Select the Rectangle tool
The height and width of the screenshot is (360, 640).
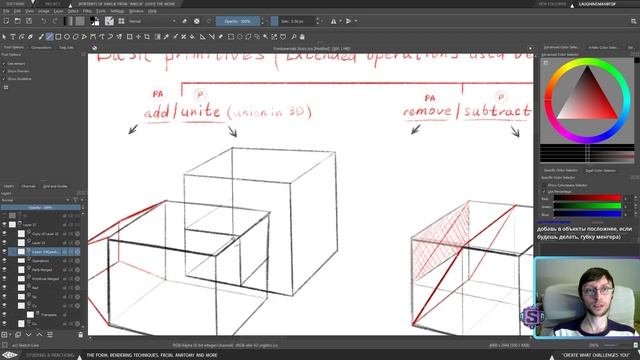pos(58,37)
